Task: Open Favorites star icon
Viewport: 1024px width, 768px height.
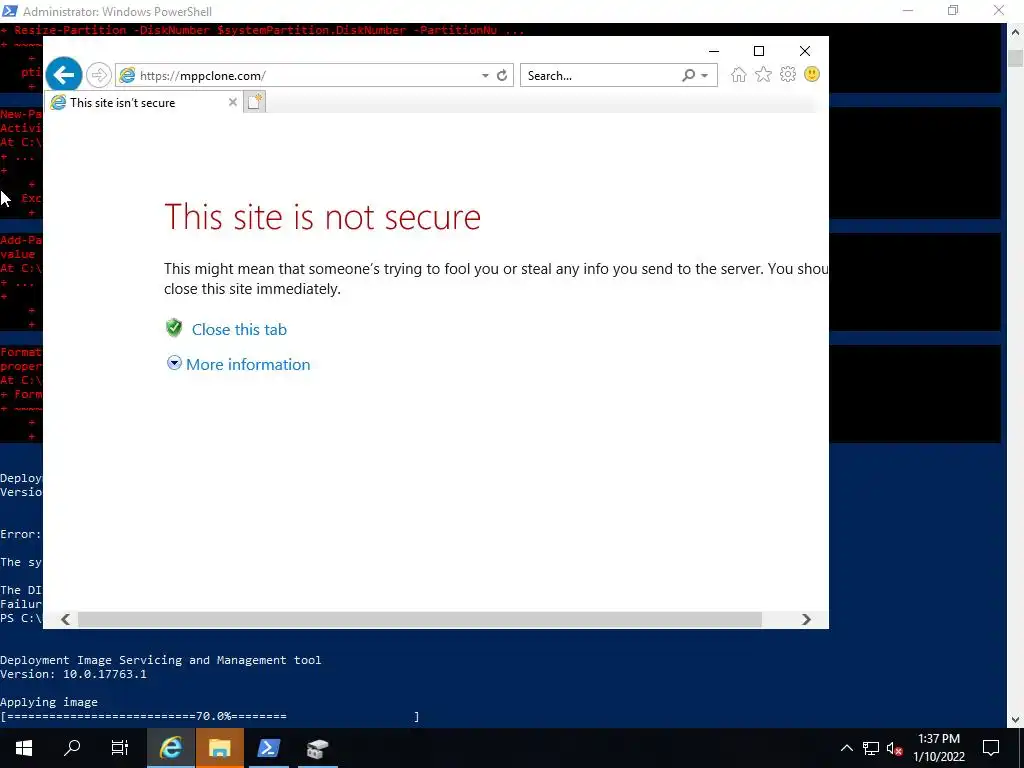Action: (763, 74)
